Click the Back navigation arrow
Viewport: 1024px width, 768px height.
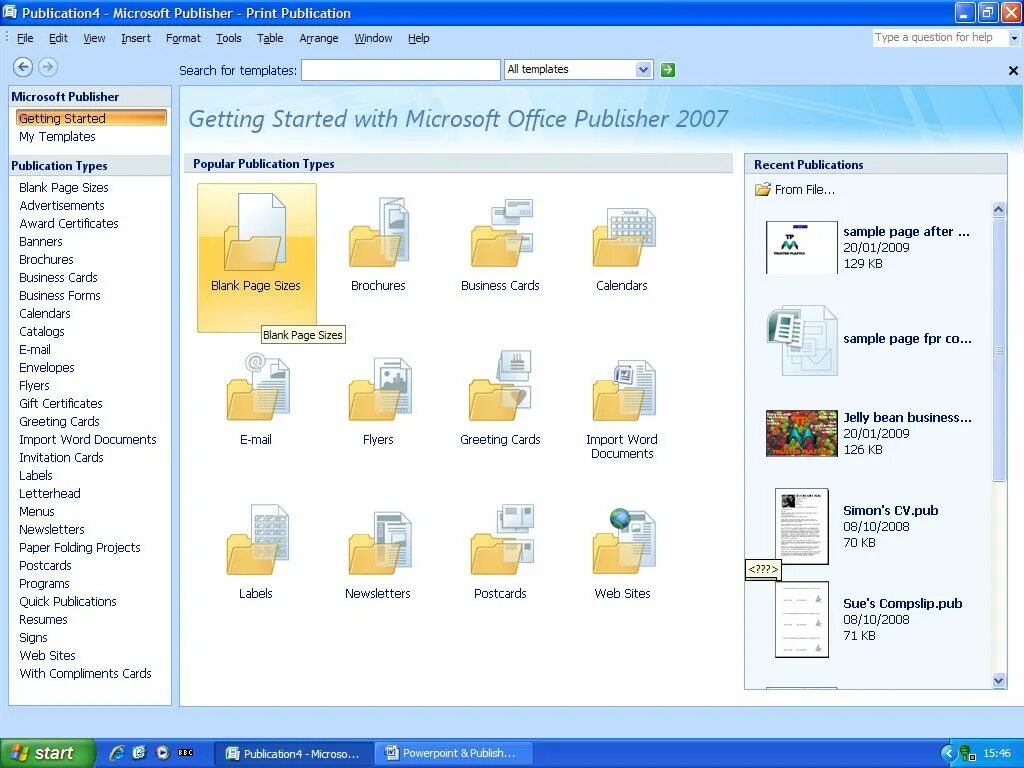23,67
